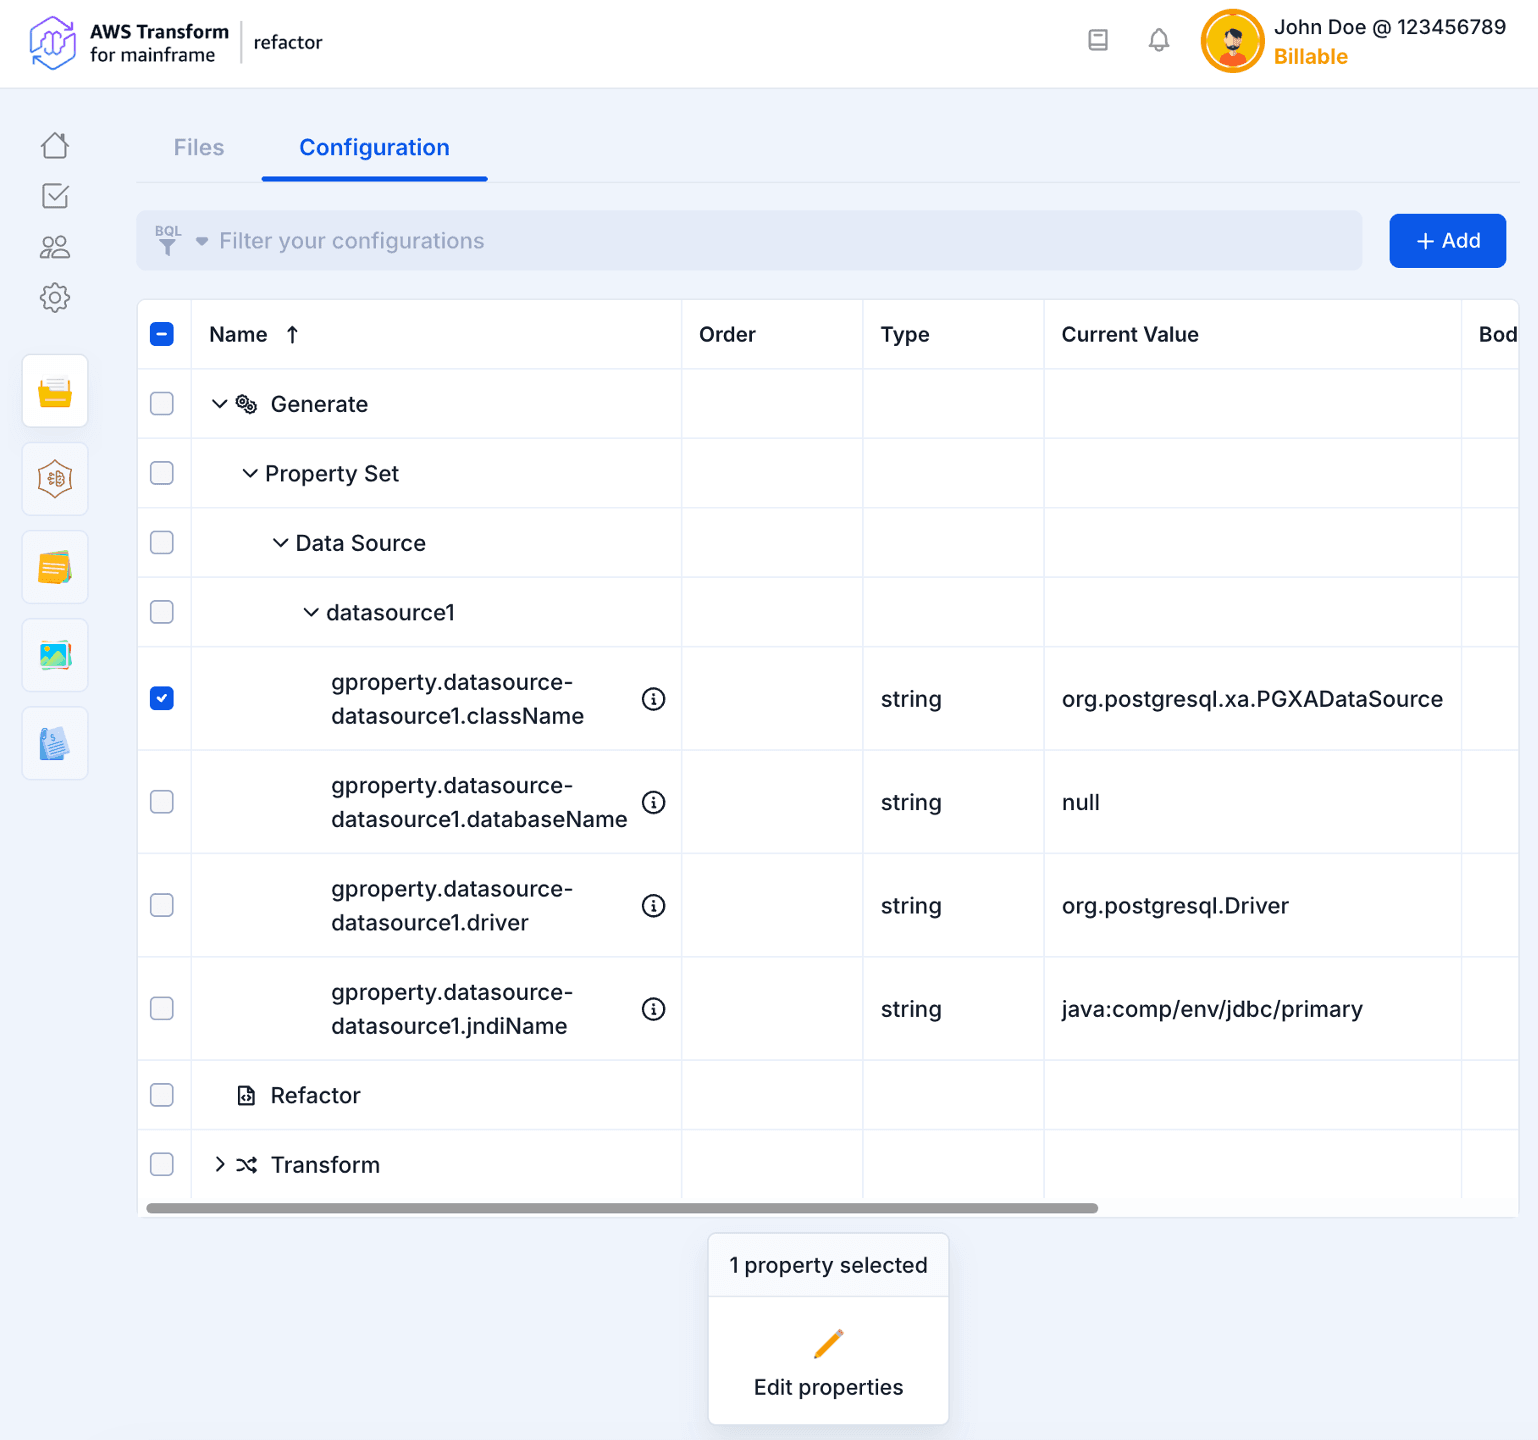Collapse the Generate tree node

219,404
